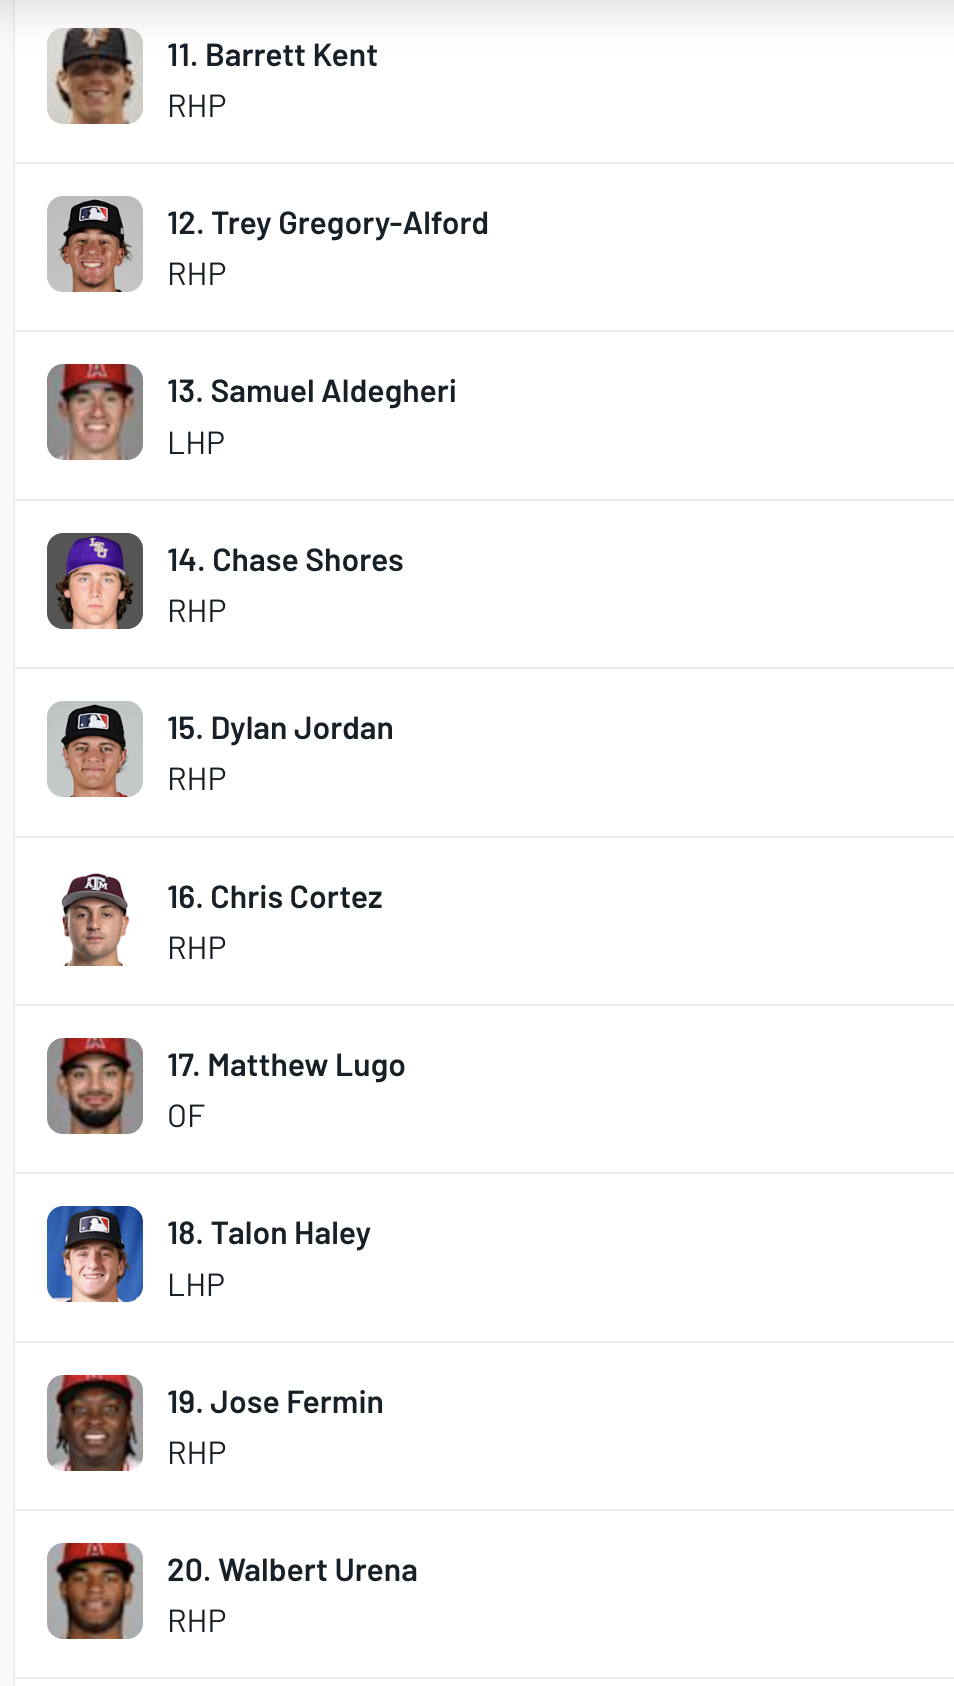View 17. Matthew Lugo's outfielder entry
954x1686 pixels.
coord(286,1066)
